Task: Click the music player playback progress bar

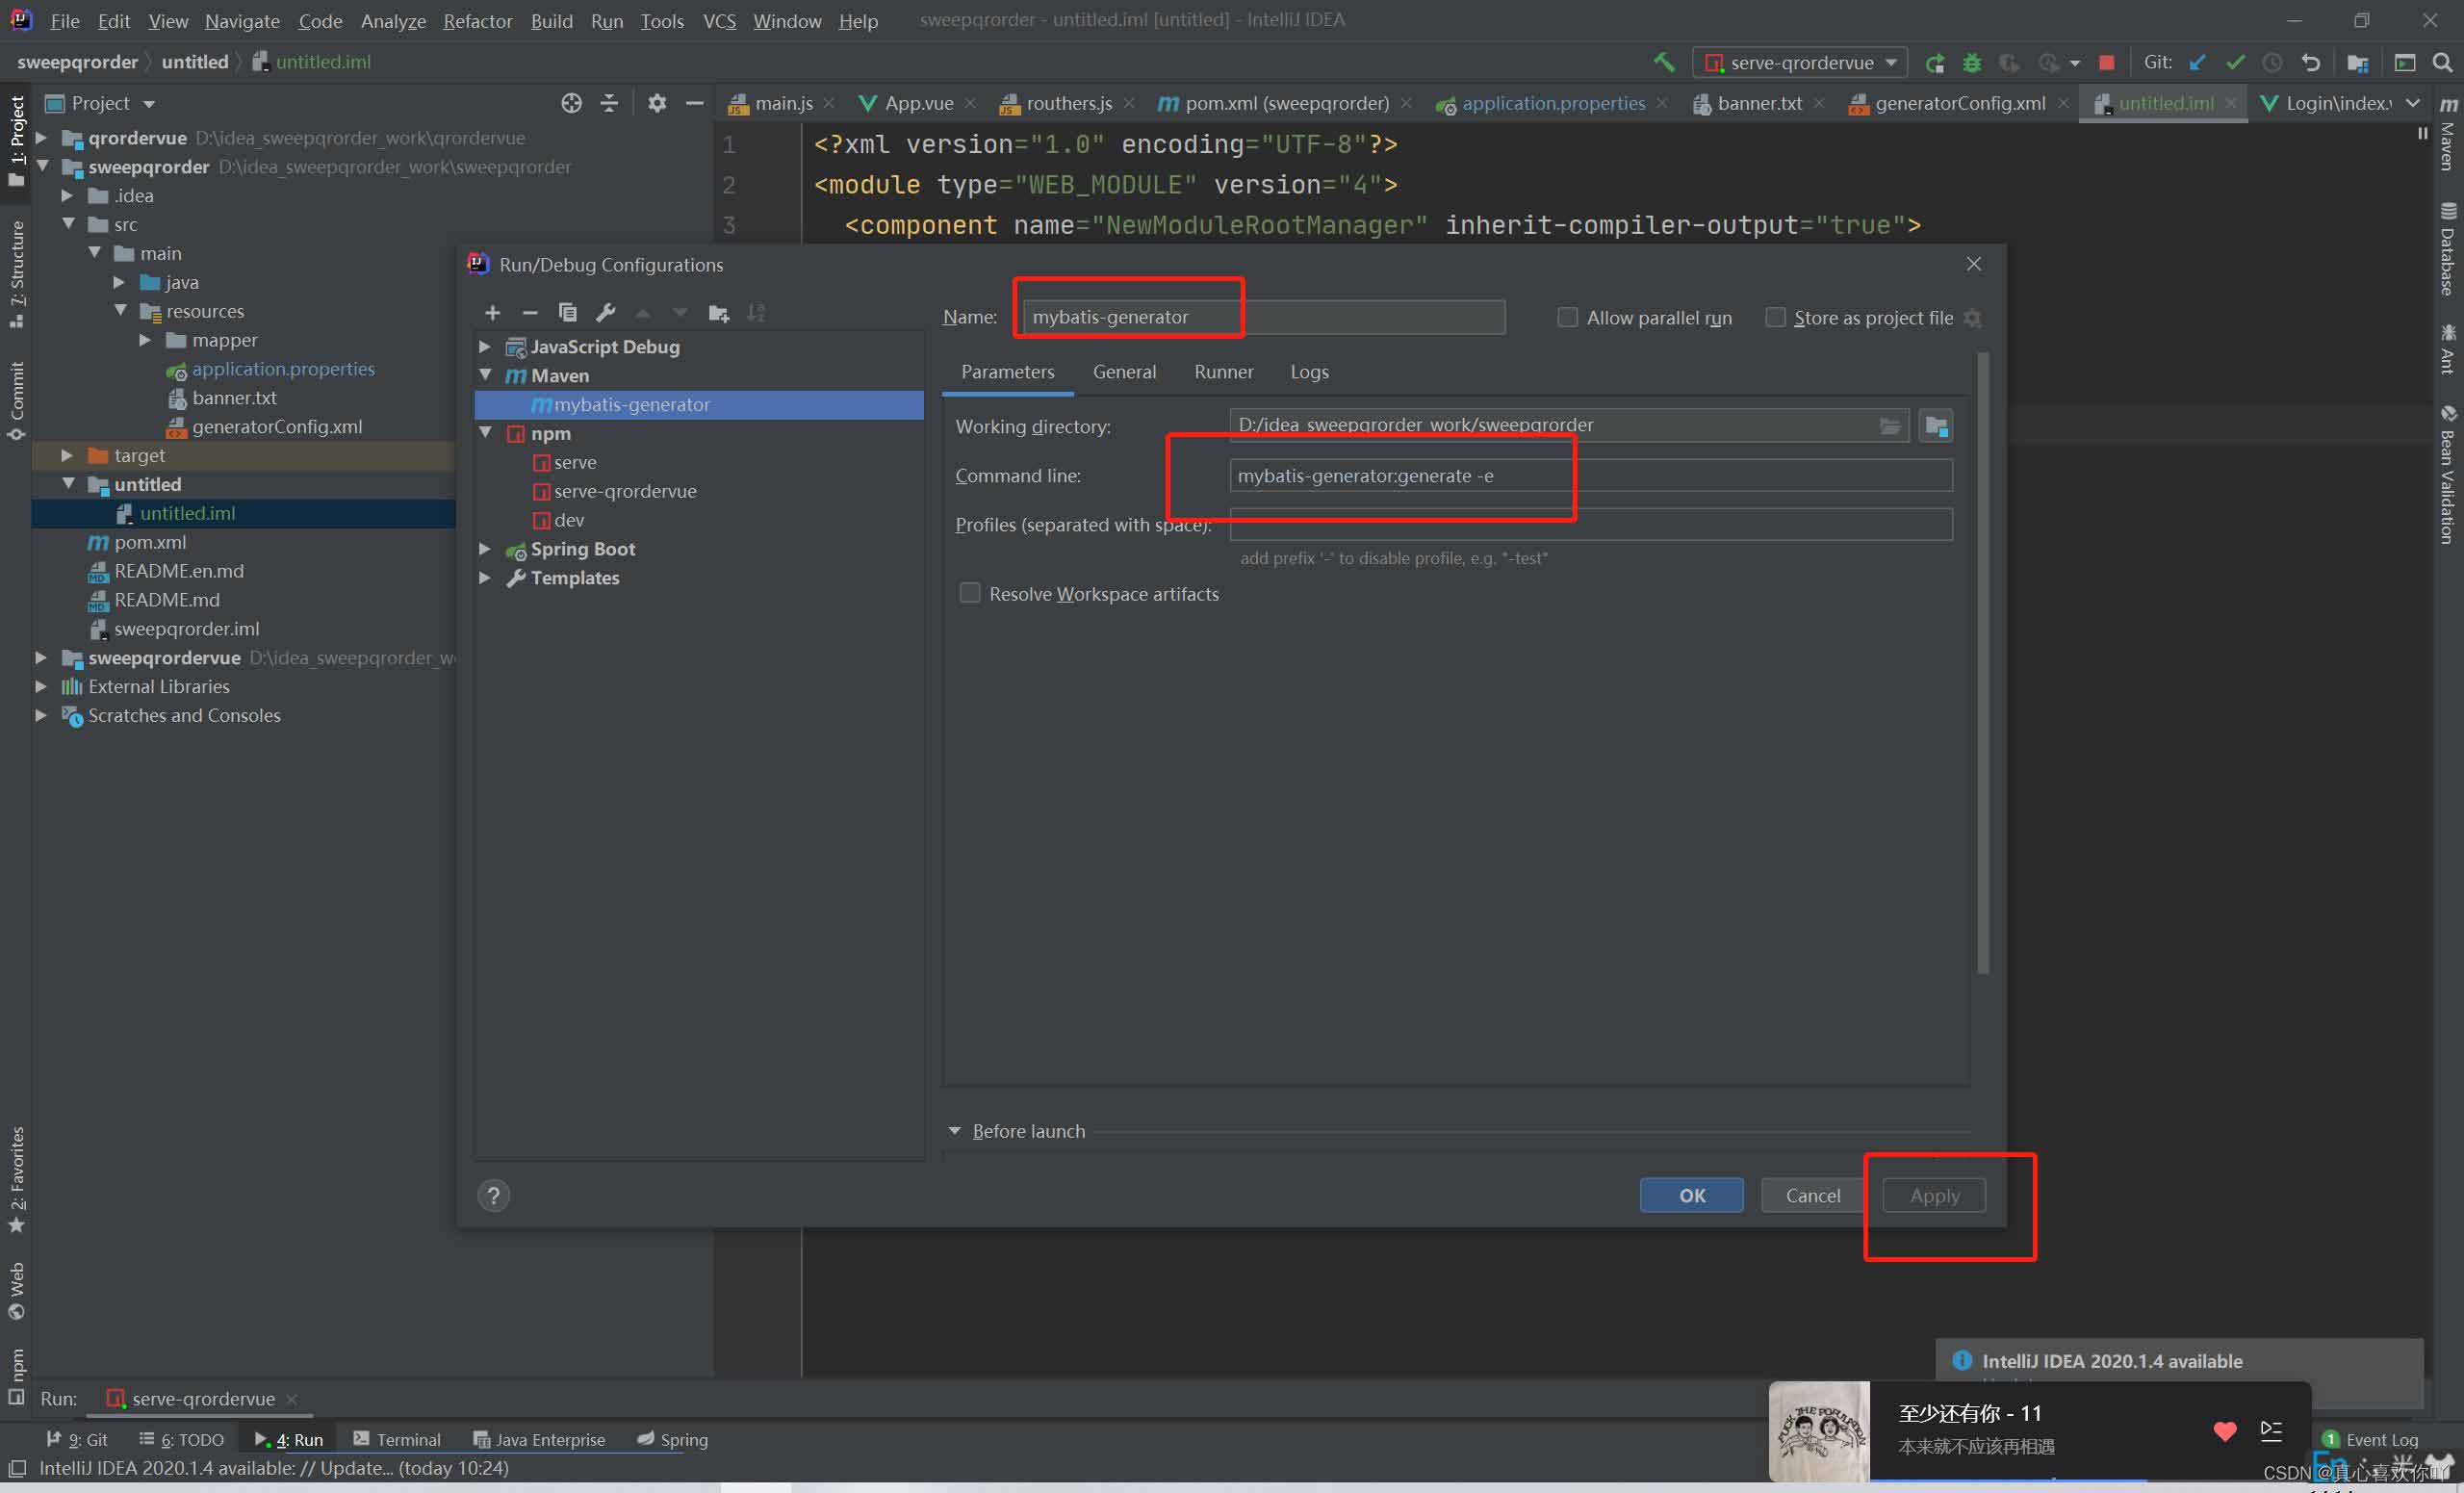Action: coord(2090,1478)
